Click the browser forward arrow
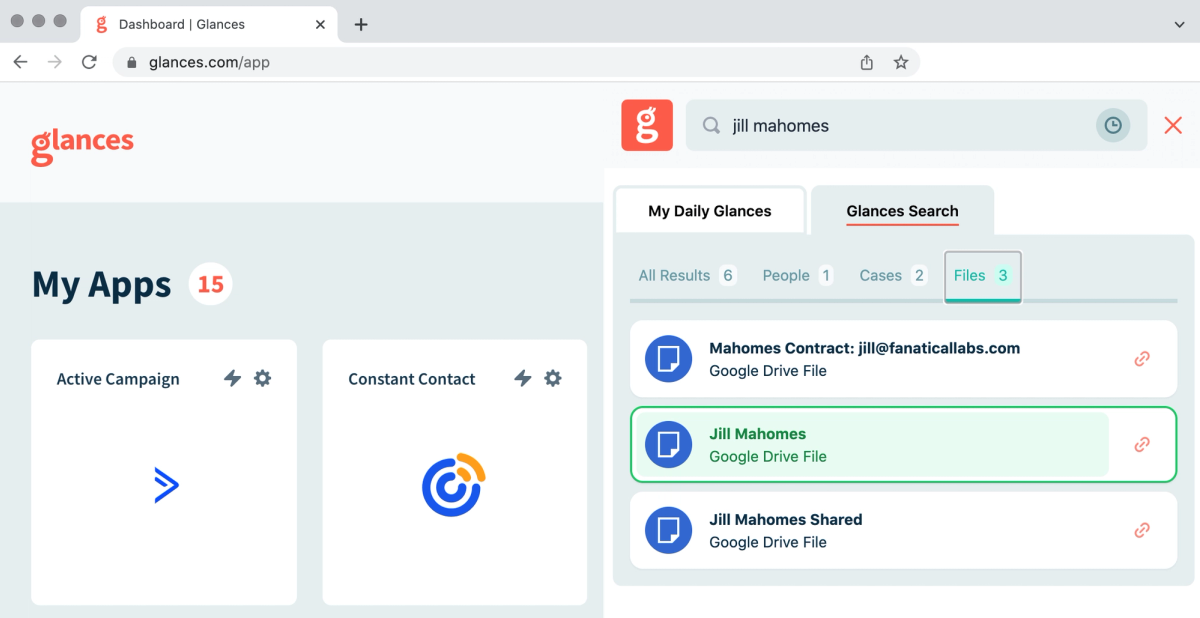1200x618 pixels. 55,62
